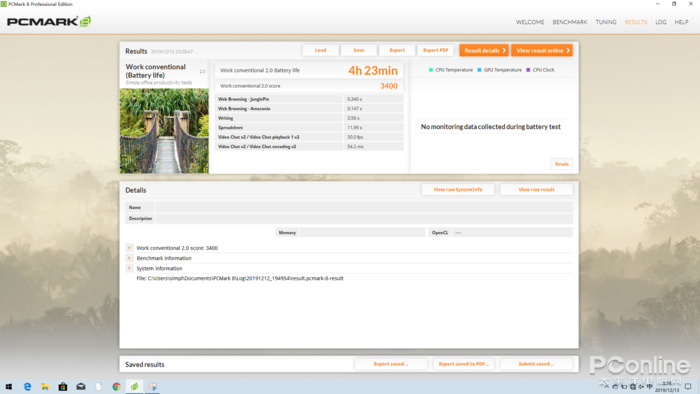Select the Spreadsheet result row
The height and width of the screenshot is (394, 700).
(309, 128)
